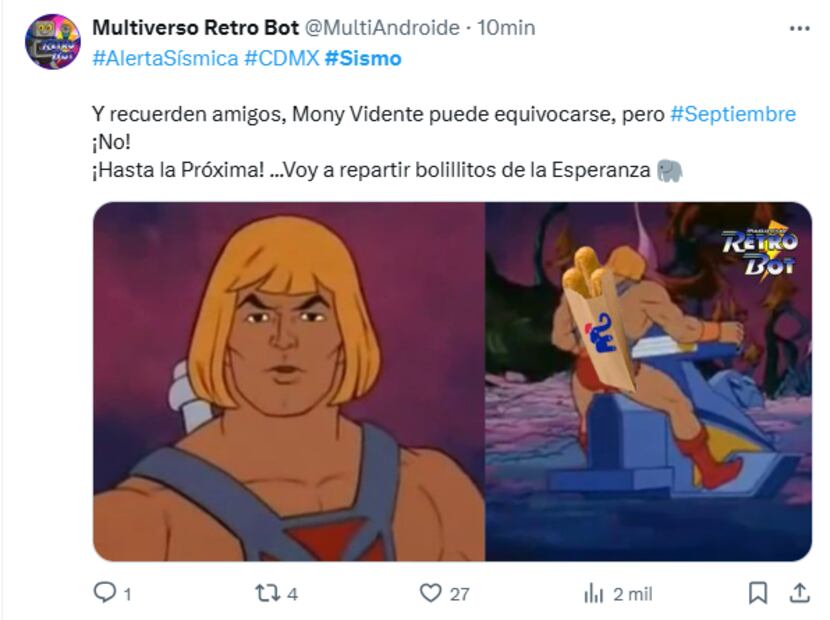This screenshot has width=830, height=620.
Task: Open the left He-Man face image
Action: 288,381
